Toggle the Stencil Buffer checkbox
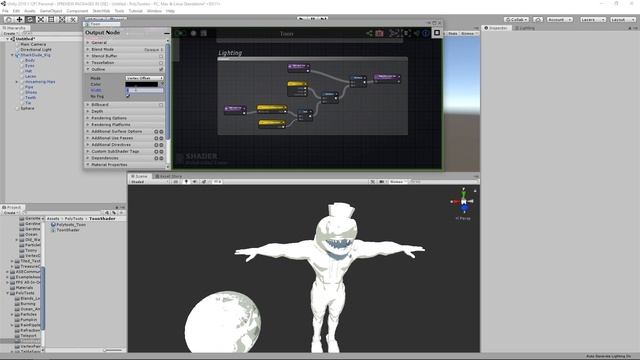This screenshot has width=640, height=360. [161, 56]
